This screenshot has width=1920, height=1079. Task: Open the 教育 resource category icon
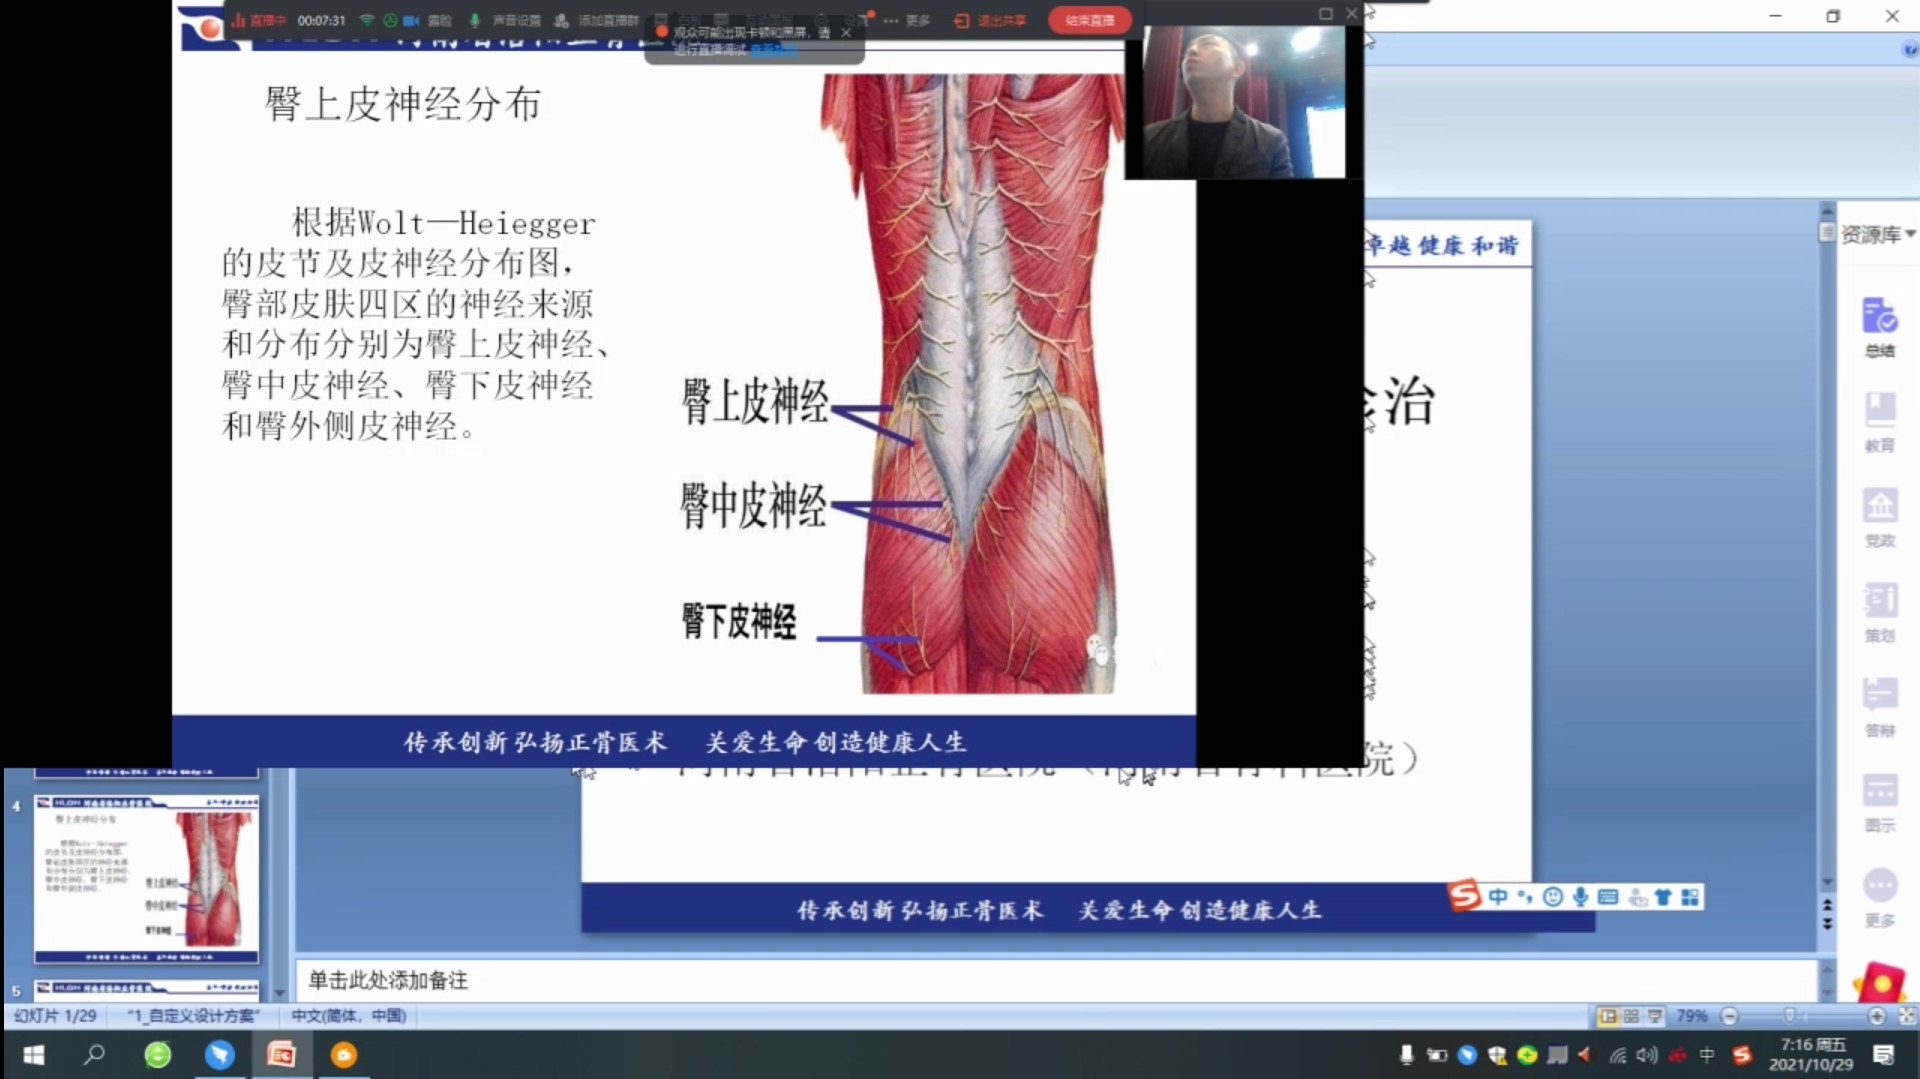click(1879, 421)
